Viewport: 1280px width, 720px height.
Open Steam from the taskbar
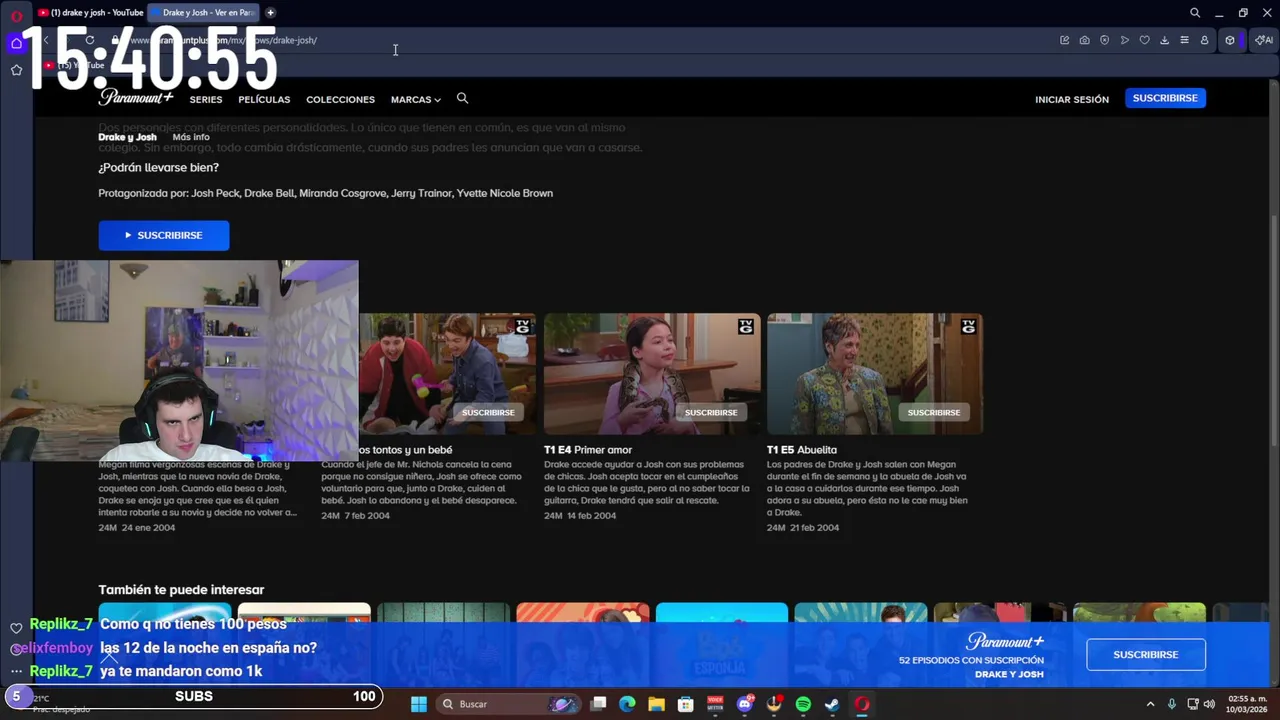click(x=832, y=704)
